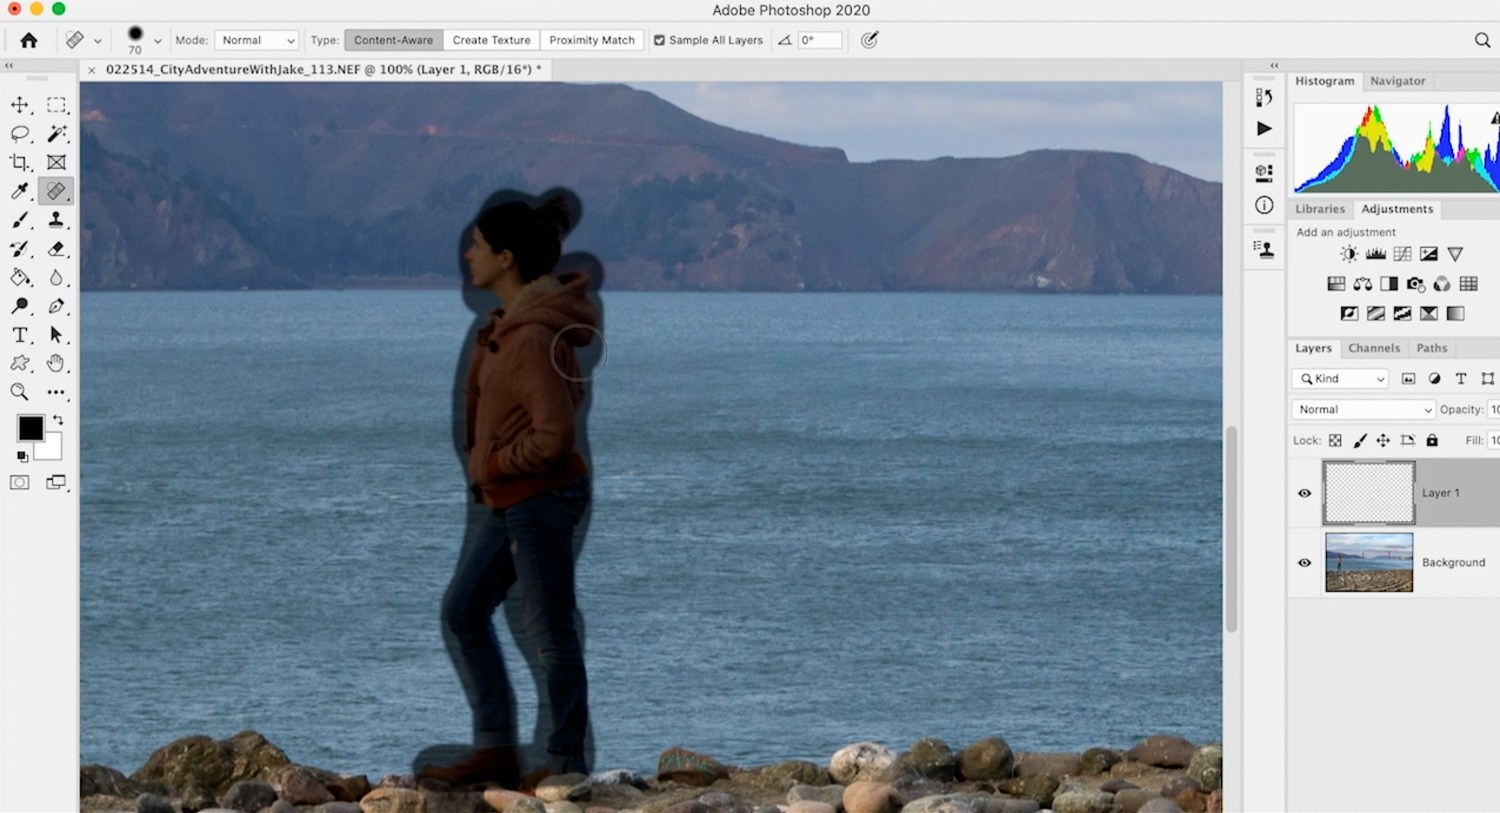Screen dimensions: 1500x813
Task: Hide the Background layer visibility
Action: [1304, 562]
